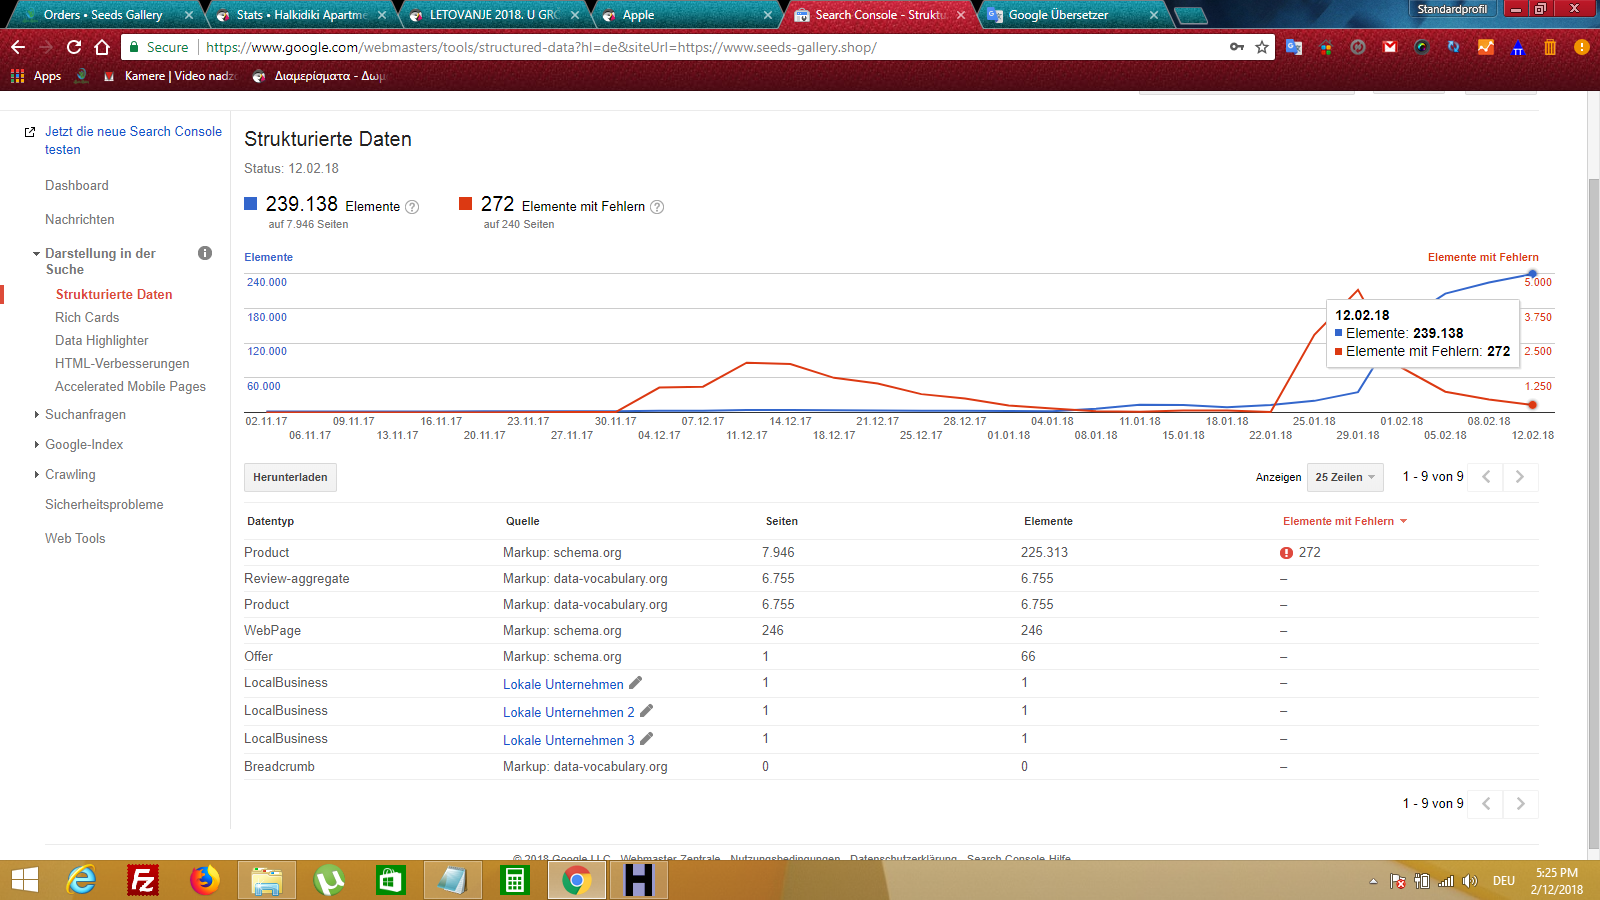Click the help icon next to Elemente mit Fehlern

tap(657, 207)
